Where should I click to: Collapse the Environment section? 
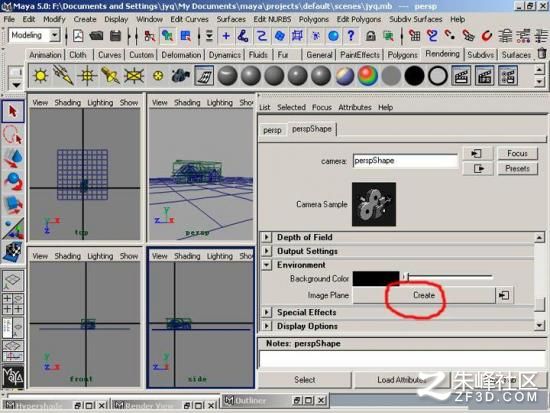(266, 265)
